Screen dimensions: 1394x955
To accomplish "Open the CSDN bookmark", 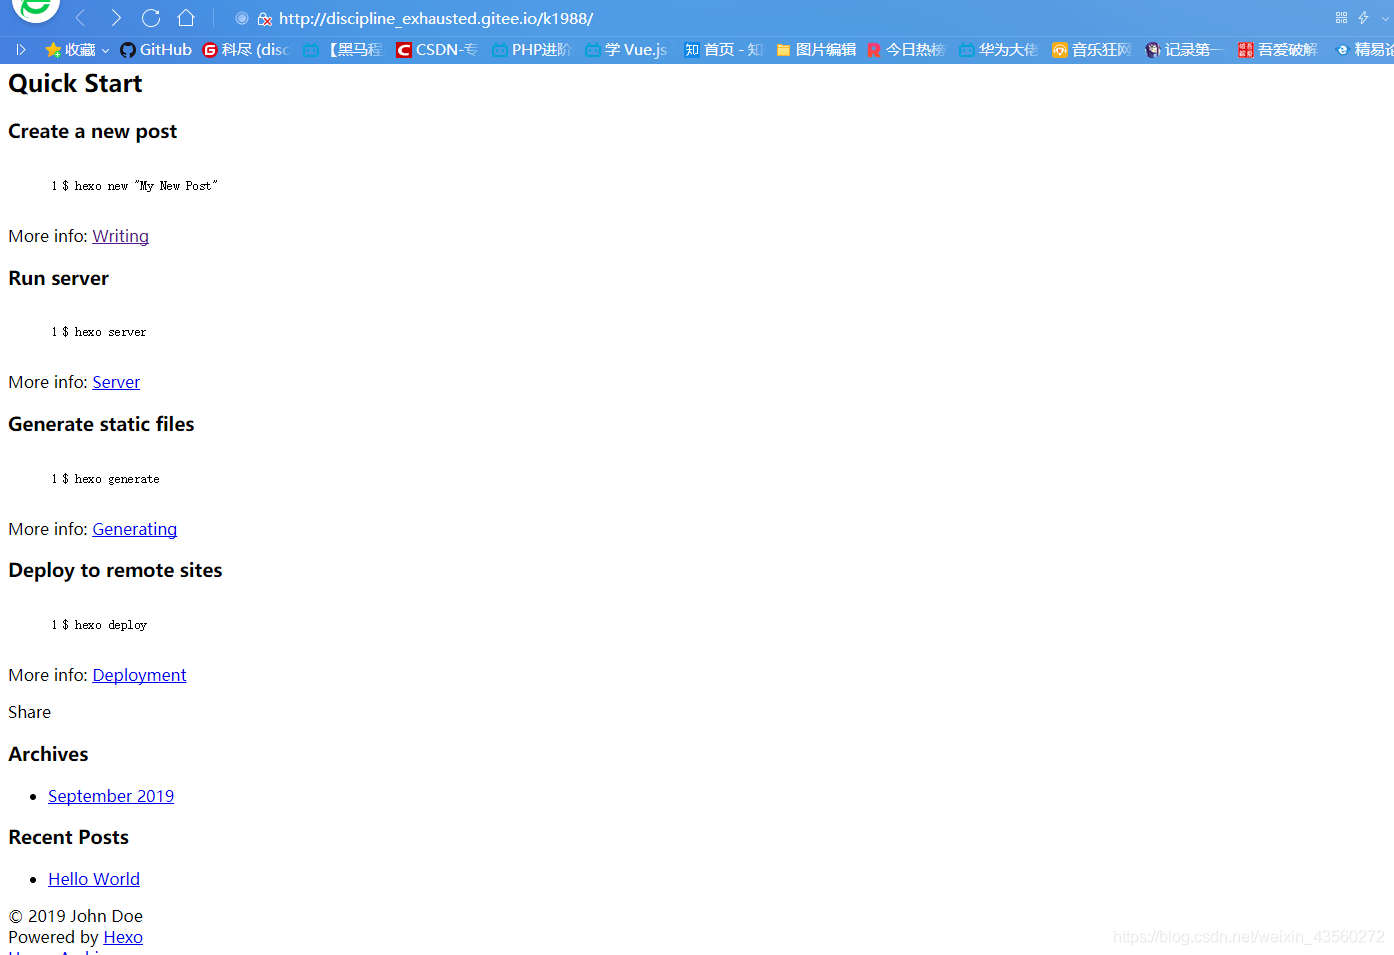I will [437, 49].
